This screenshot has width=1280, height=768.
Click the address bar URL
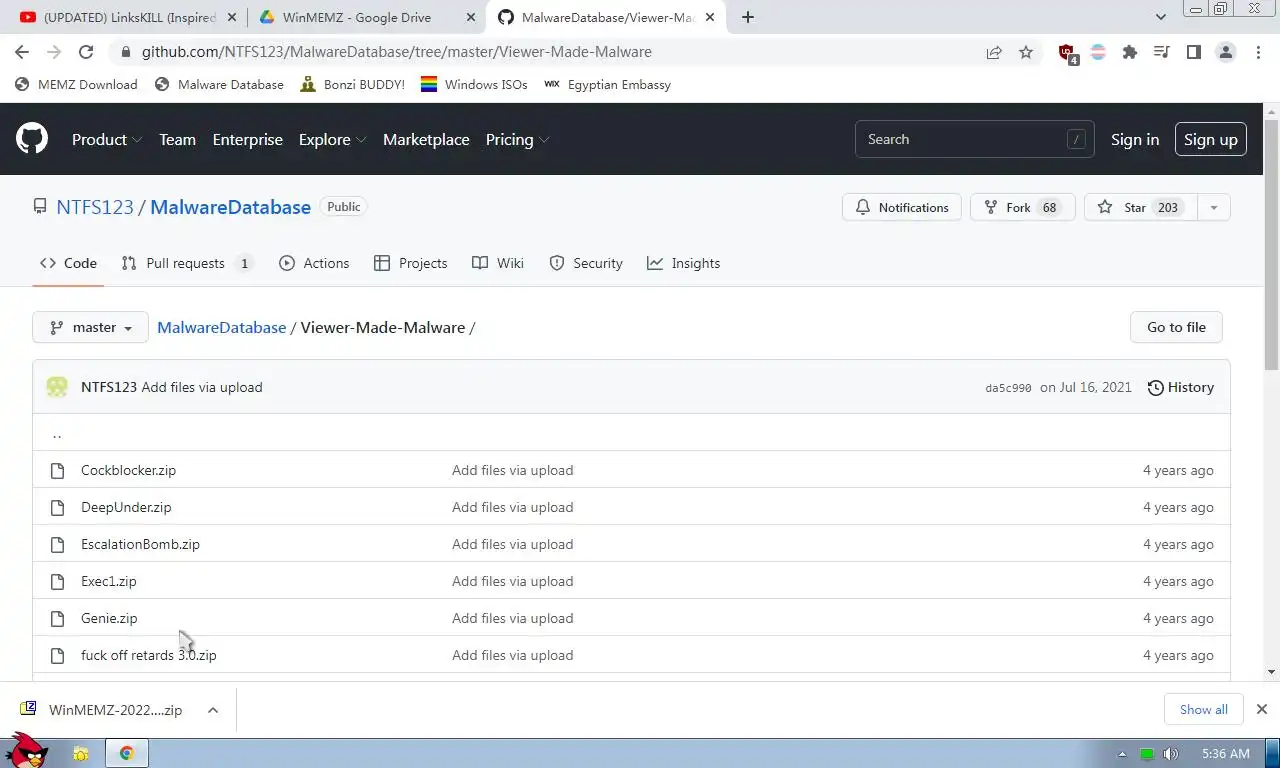coord(396,52)
